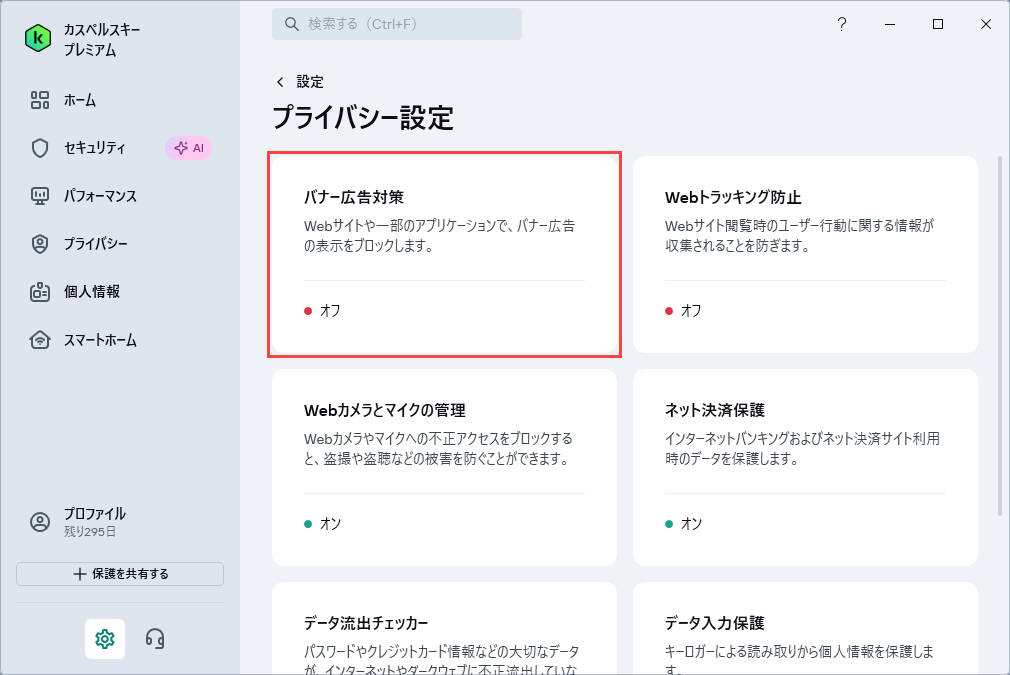Click the vertical scrollbar of settings list
Viewport: 1010px width, 675px height.
click(x=1000, y=335)
